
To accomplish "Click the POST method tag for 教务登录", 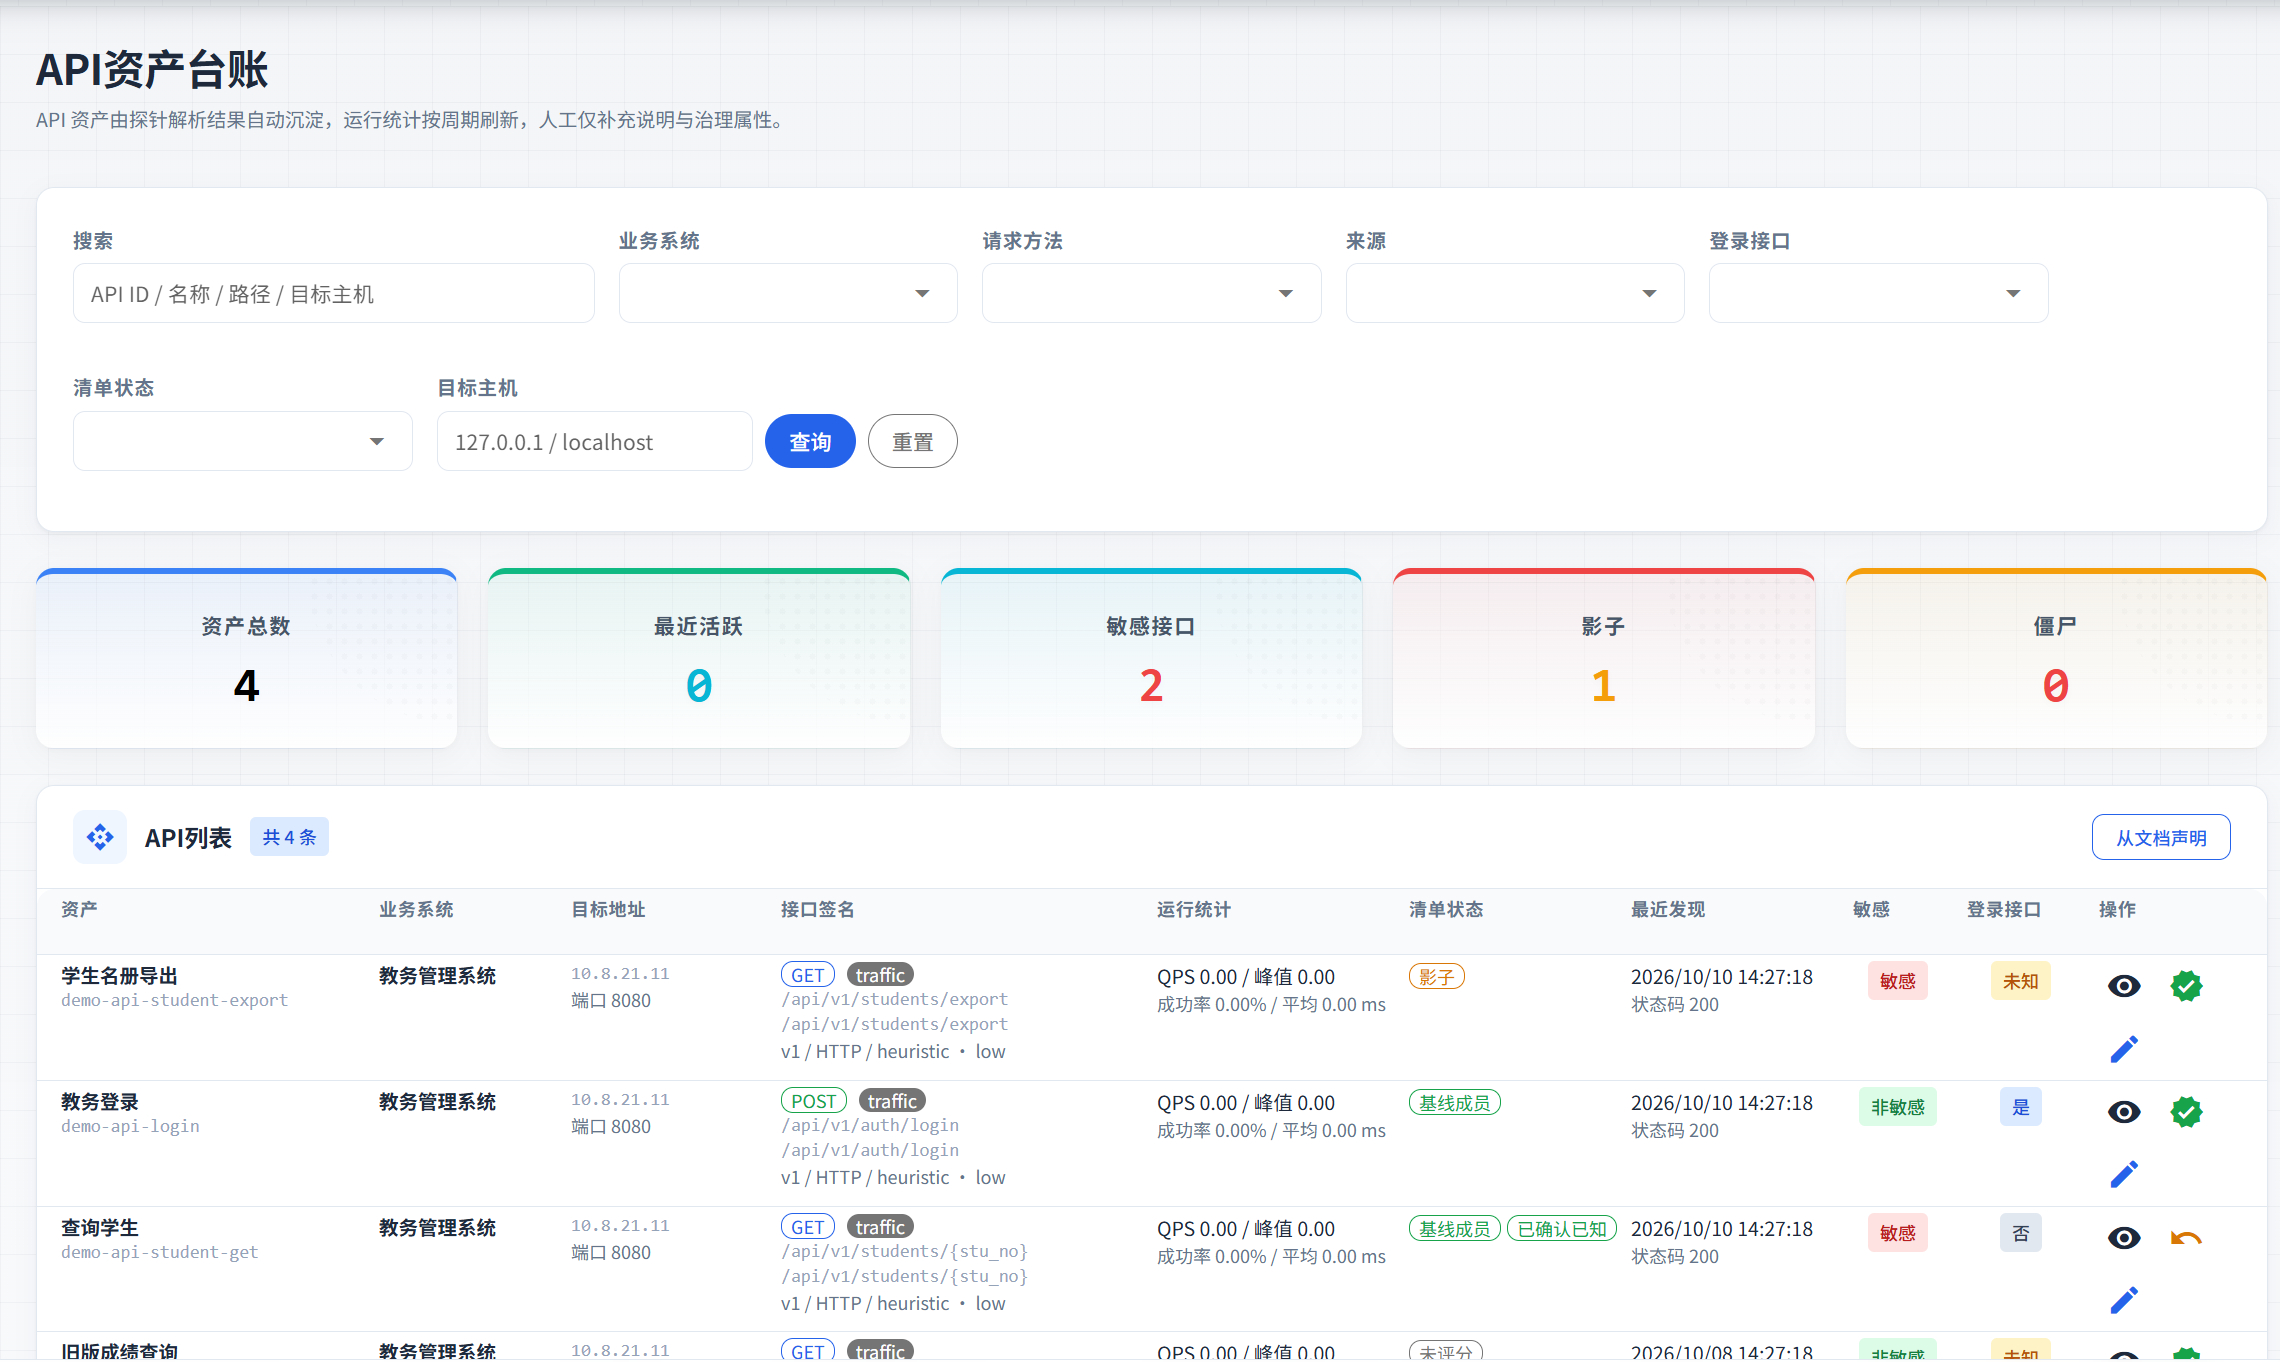I will coord(814,1101).
